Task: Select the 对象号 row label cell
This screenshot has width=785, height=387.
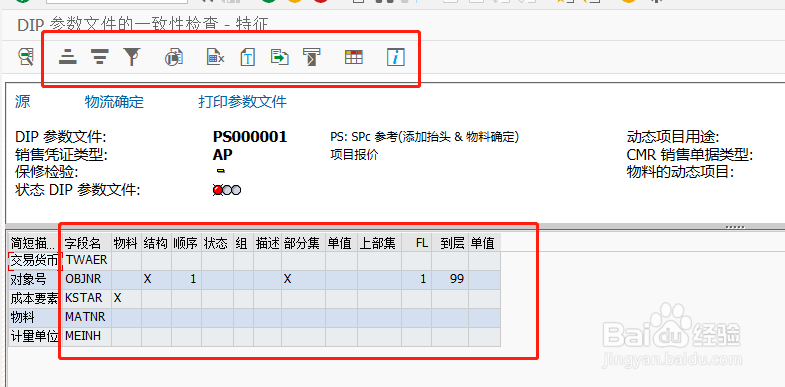Action: [x=35, y=279]
